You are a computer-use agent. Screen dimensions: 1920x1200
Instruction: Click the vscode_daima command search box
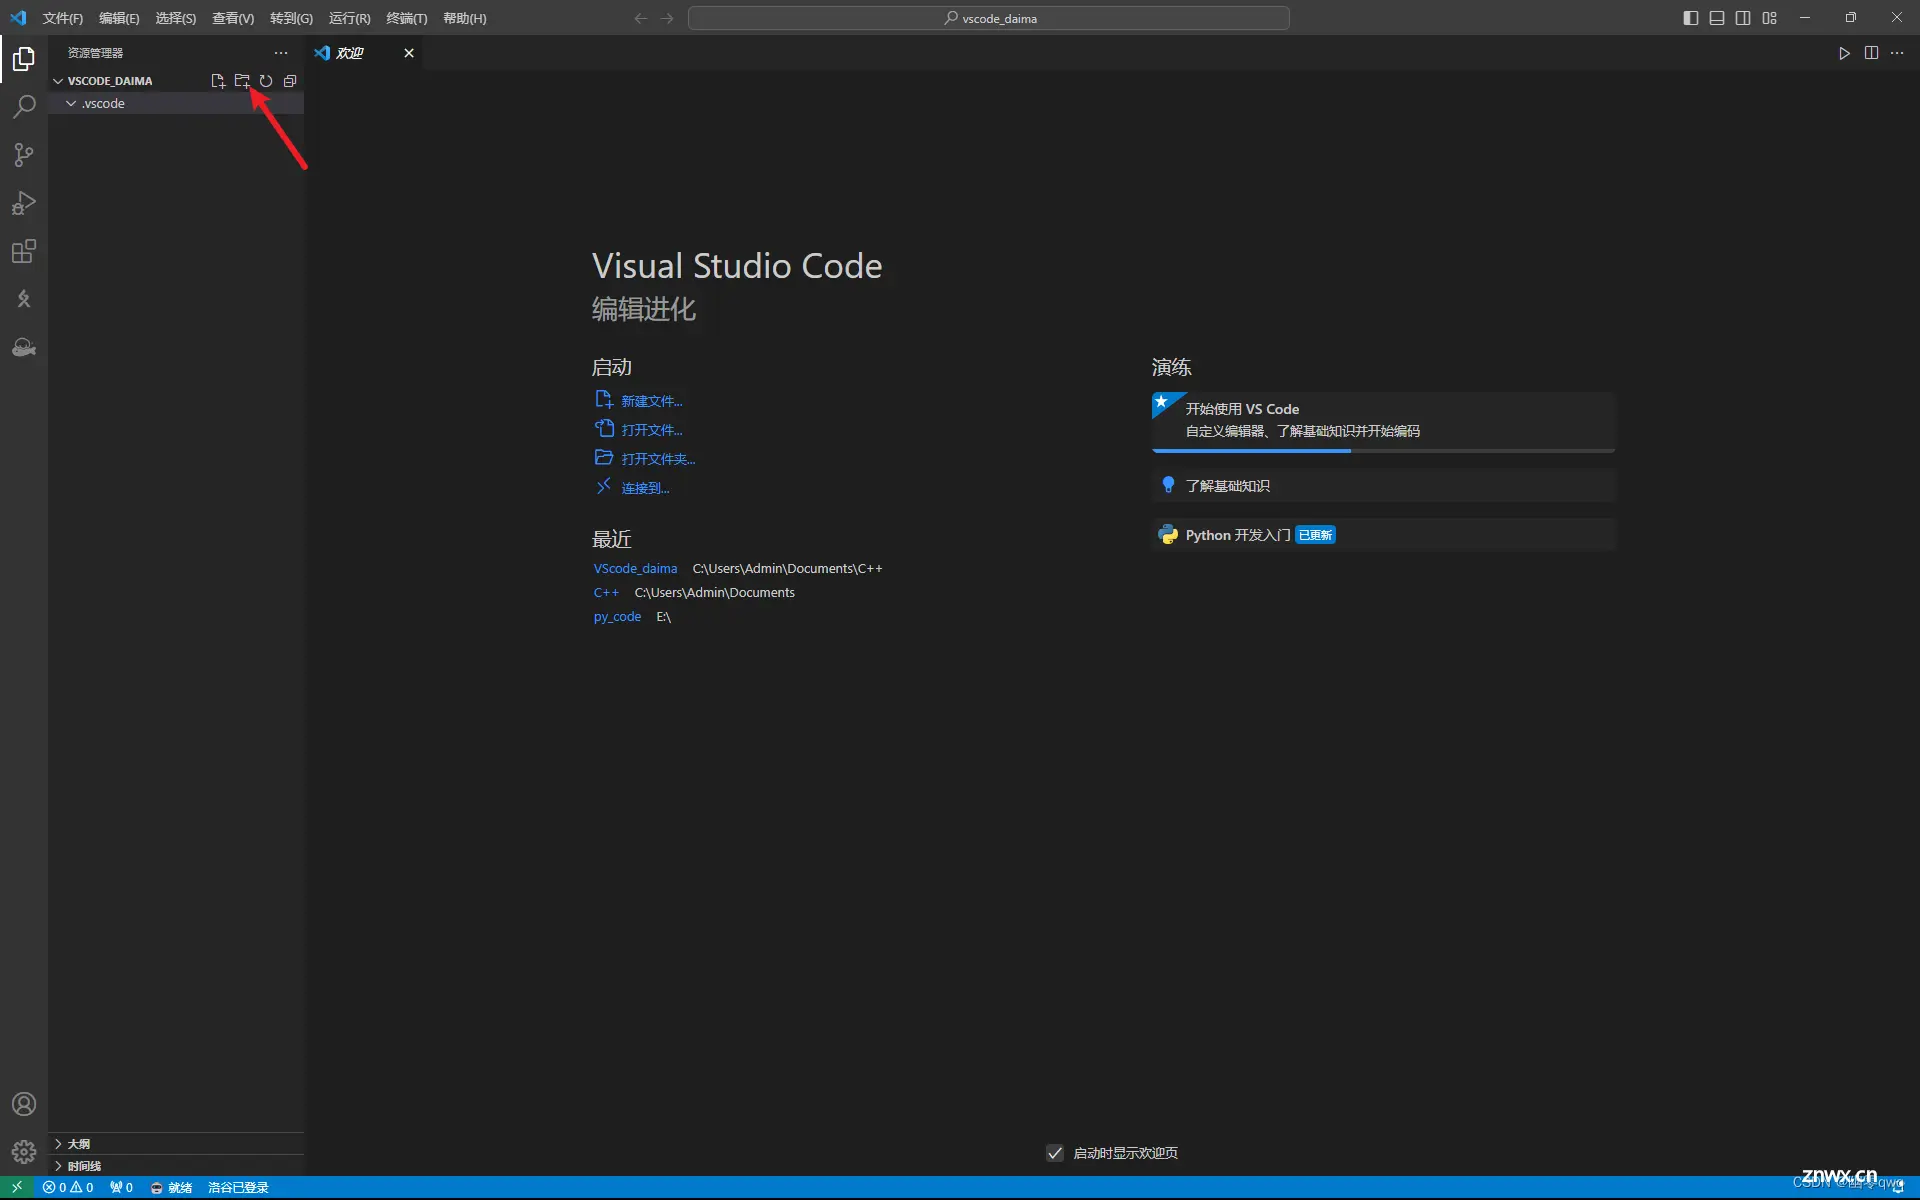[x=989, y=18]
